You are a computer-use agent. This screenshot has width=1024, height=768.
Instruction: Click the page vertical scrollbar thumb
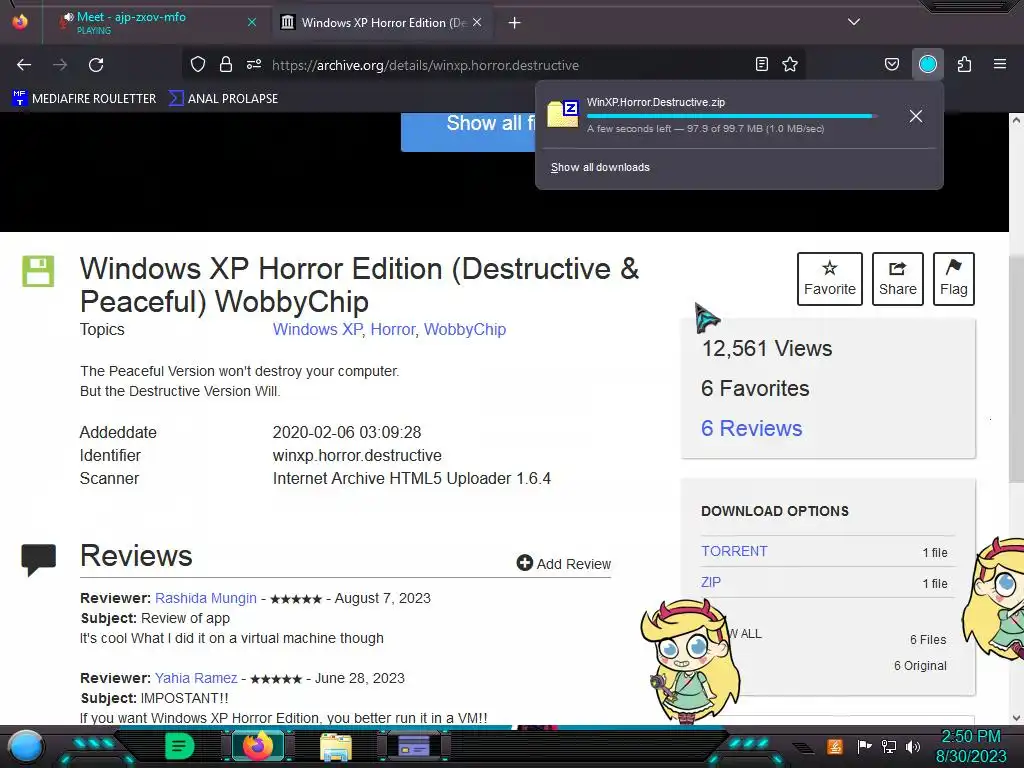1016,369
